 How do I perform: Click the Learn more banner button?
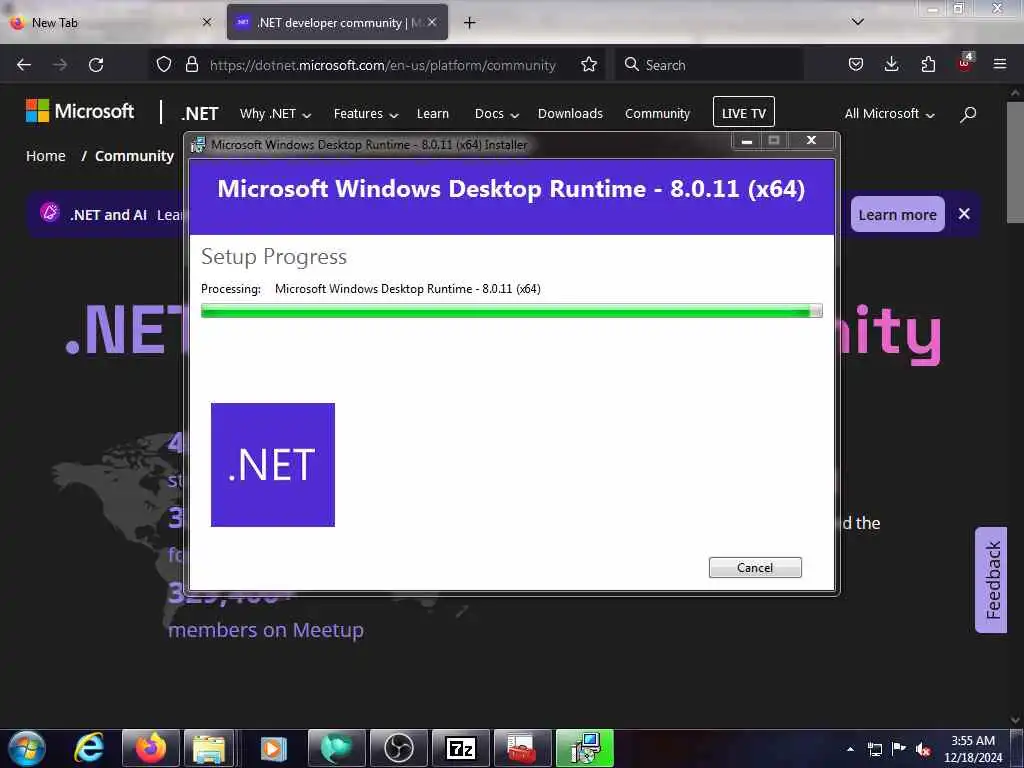(x=897, y=214)
